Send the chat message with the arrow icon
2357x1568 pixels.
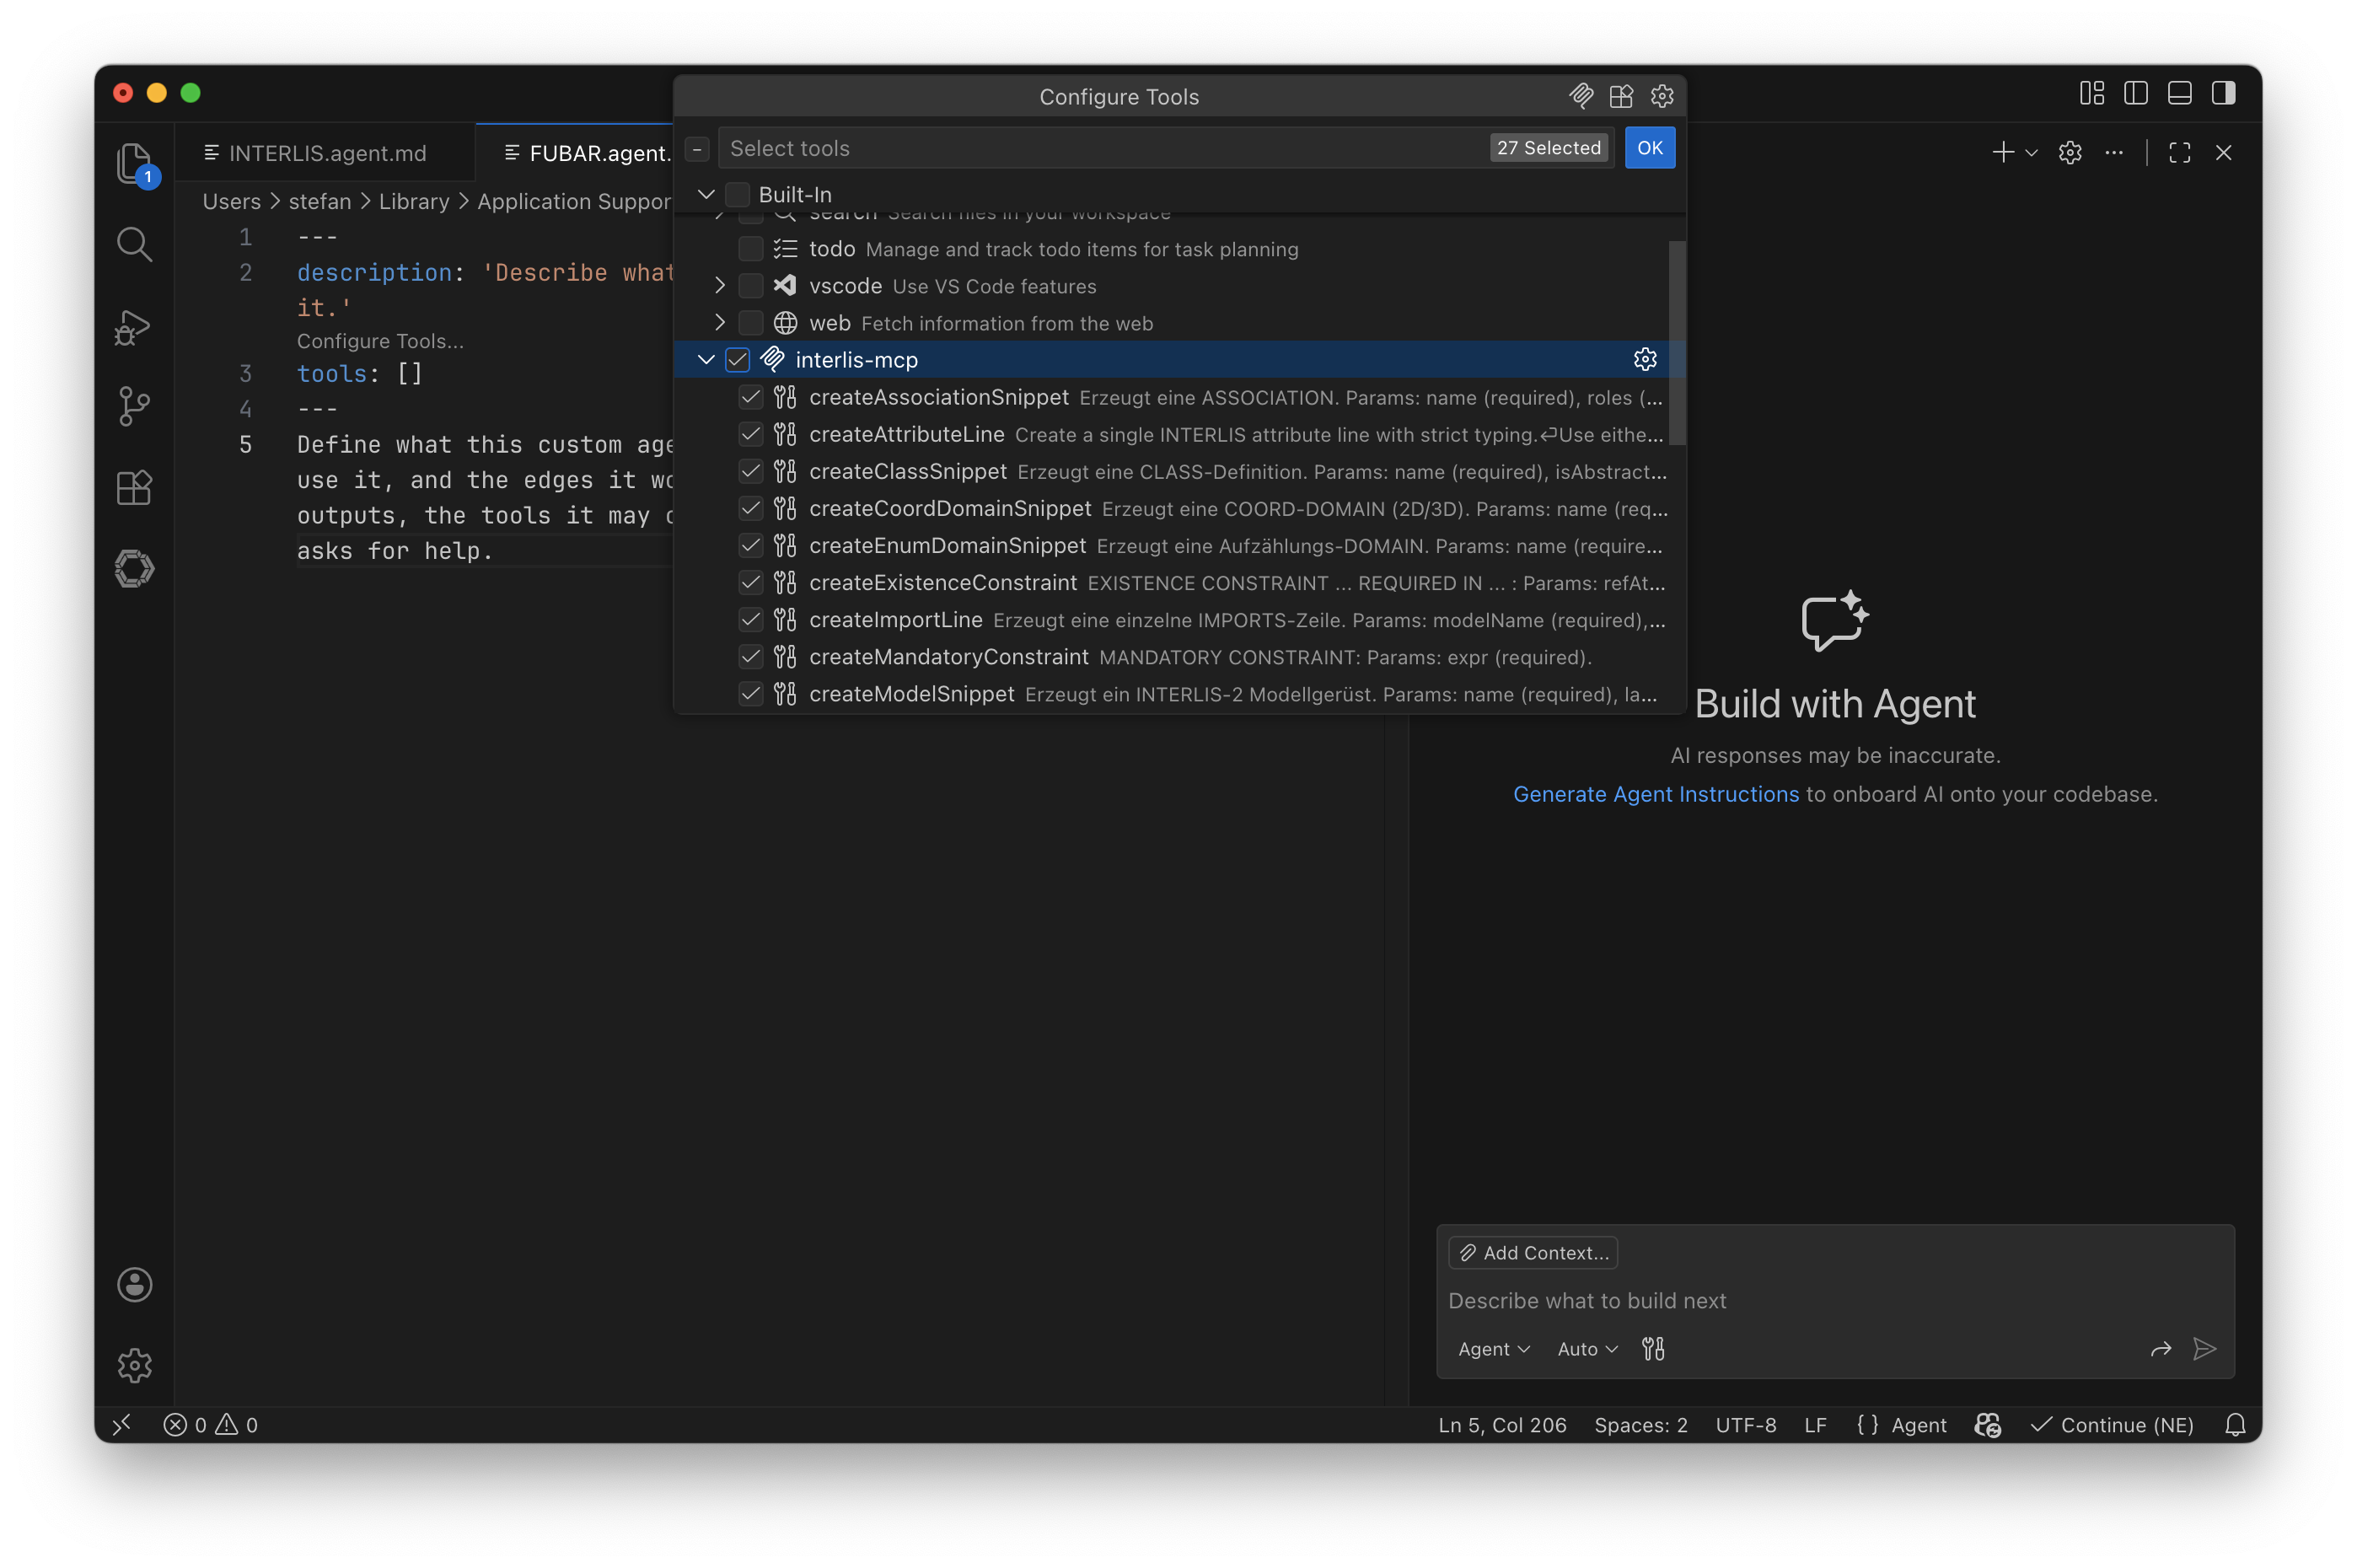tap(2204, 1349)
